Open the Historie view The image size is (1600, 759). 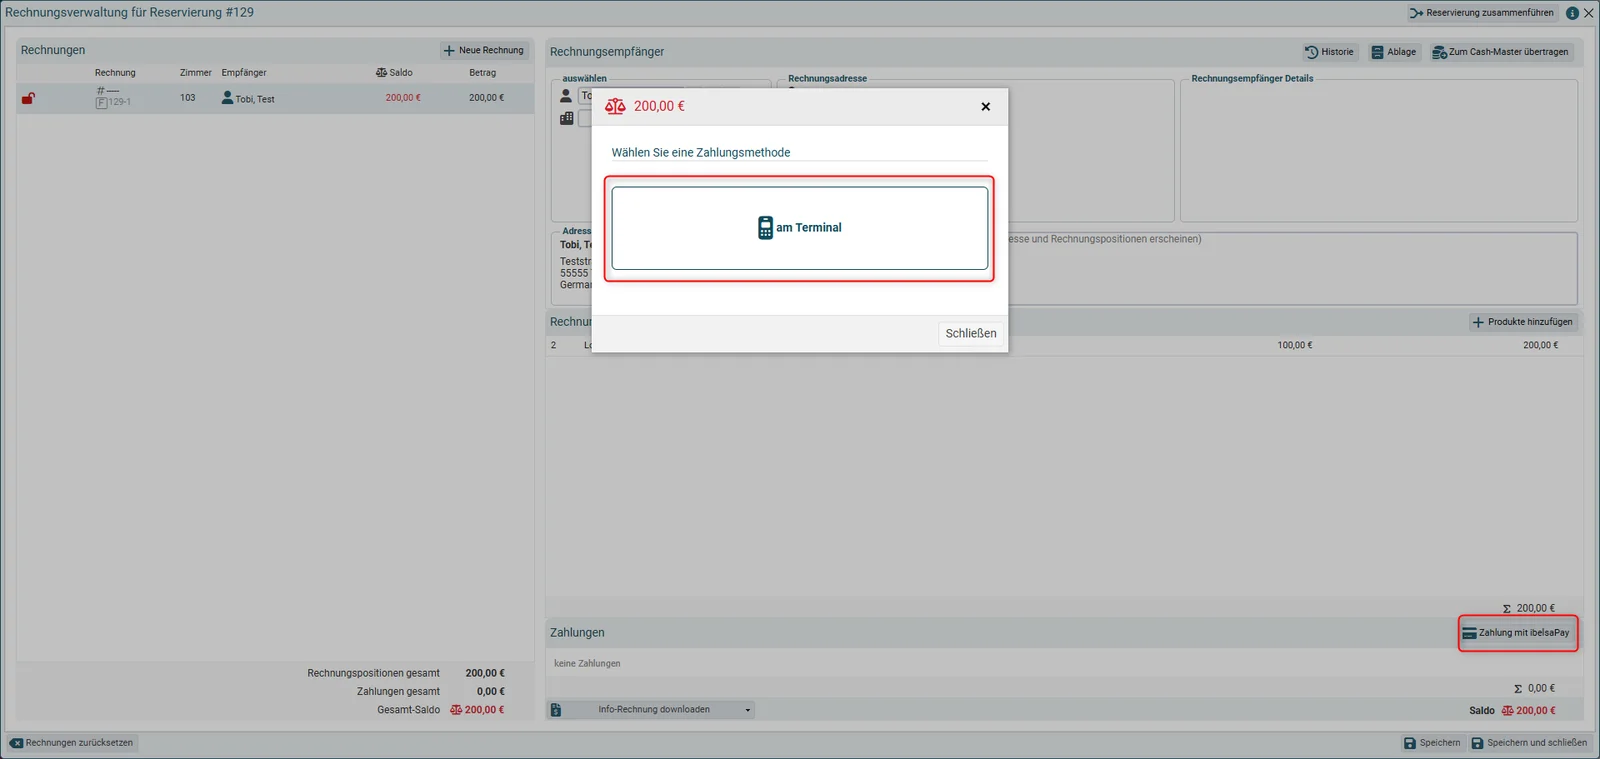(1329, 52)
